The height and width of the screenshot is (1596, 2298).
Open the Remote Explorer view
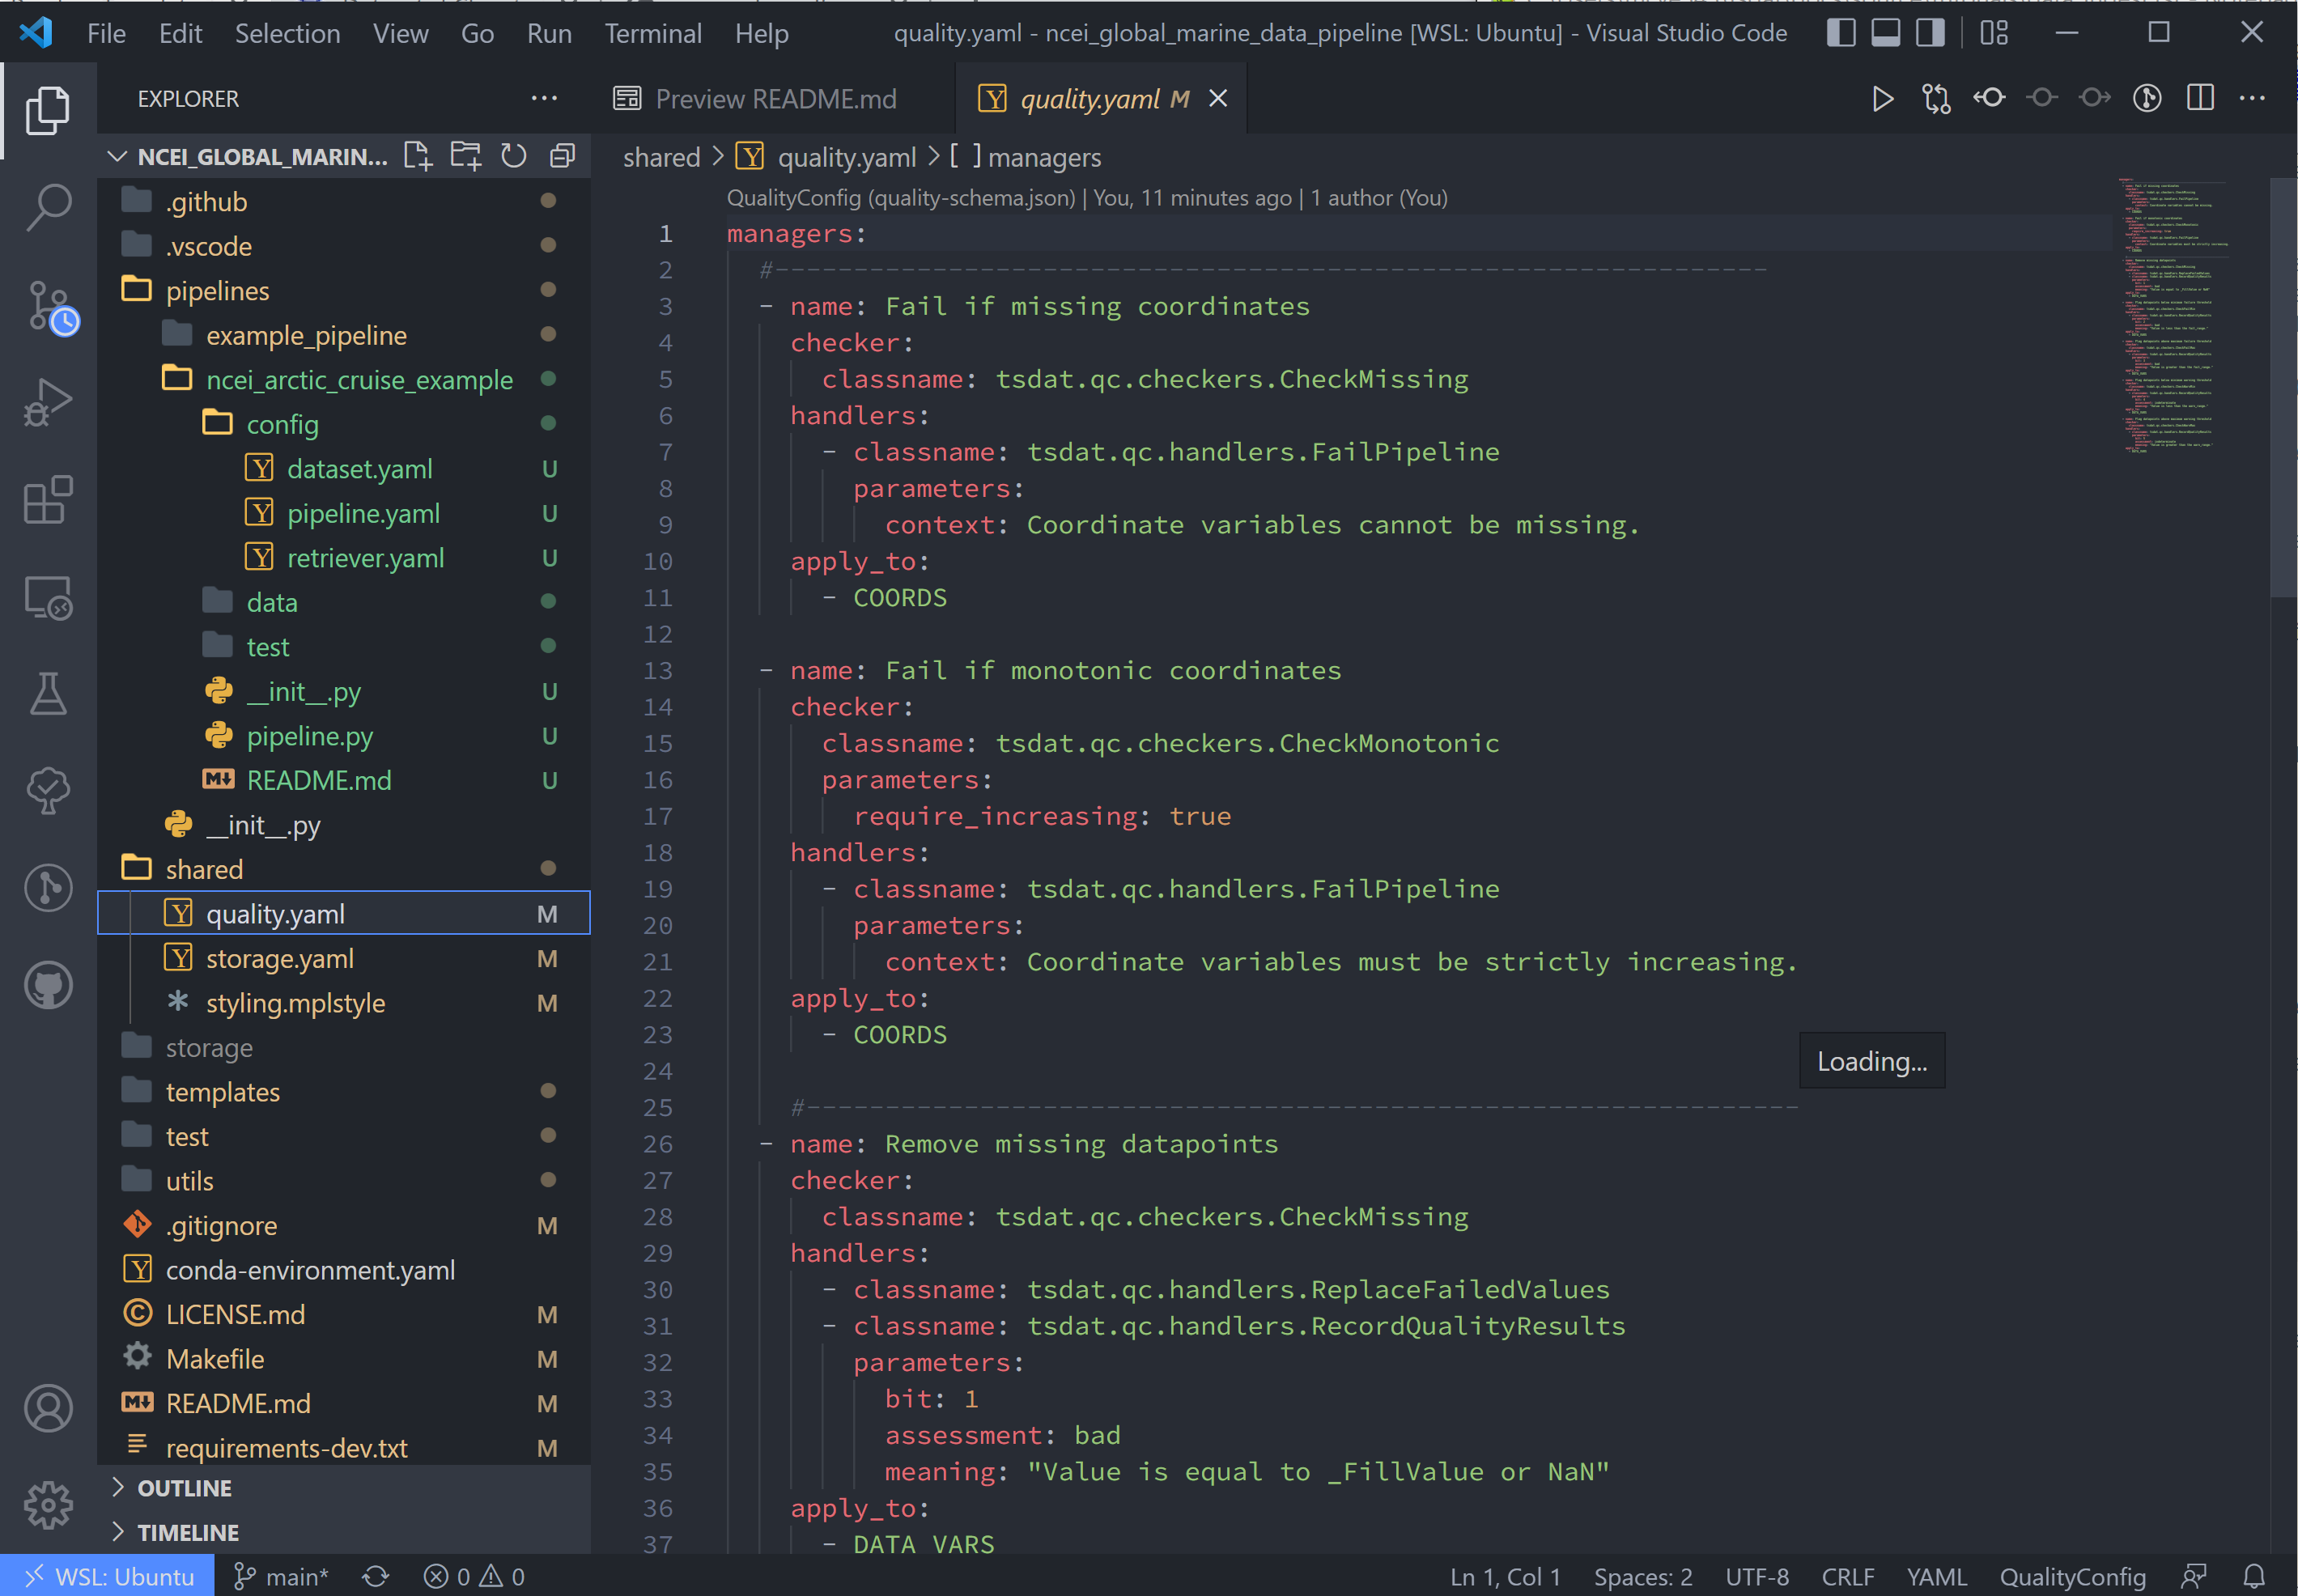[x=47, y=597]
